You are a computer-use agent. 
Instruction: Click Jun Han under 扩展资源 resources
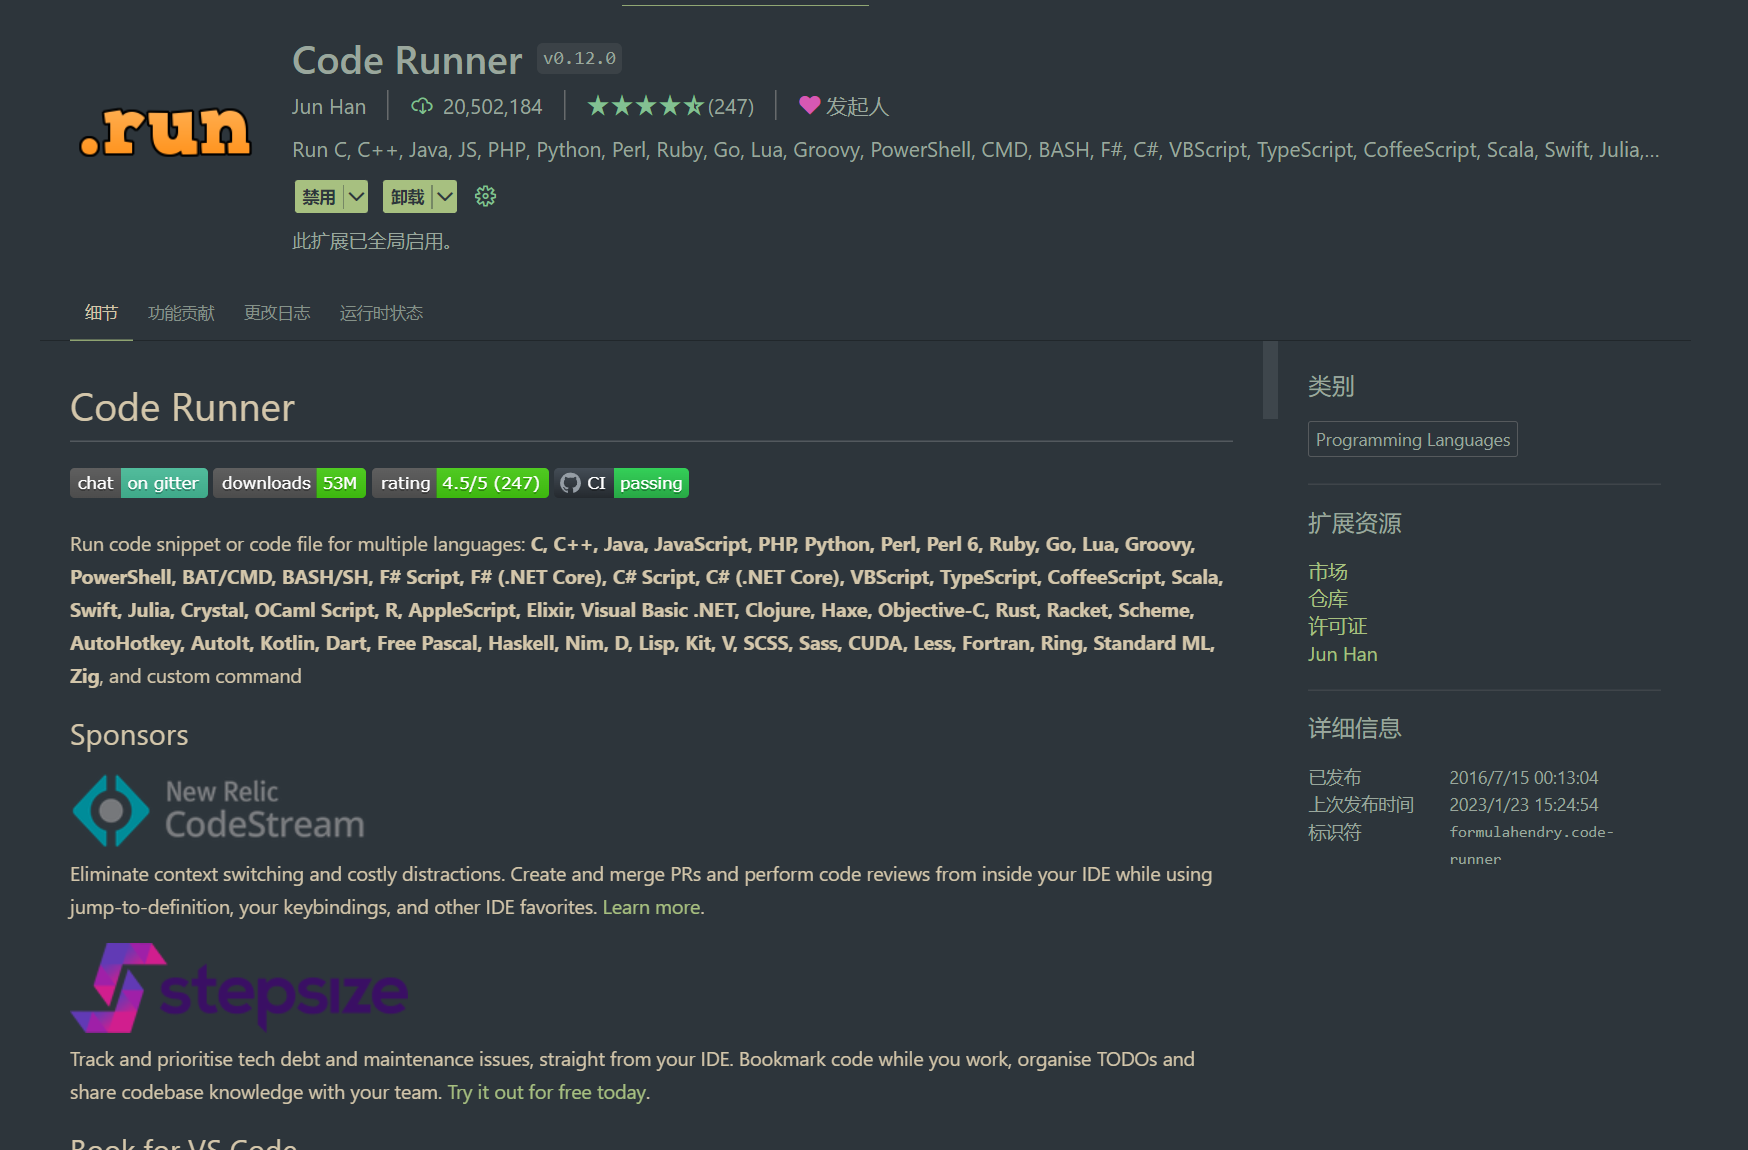[1343, 654]
